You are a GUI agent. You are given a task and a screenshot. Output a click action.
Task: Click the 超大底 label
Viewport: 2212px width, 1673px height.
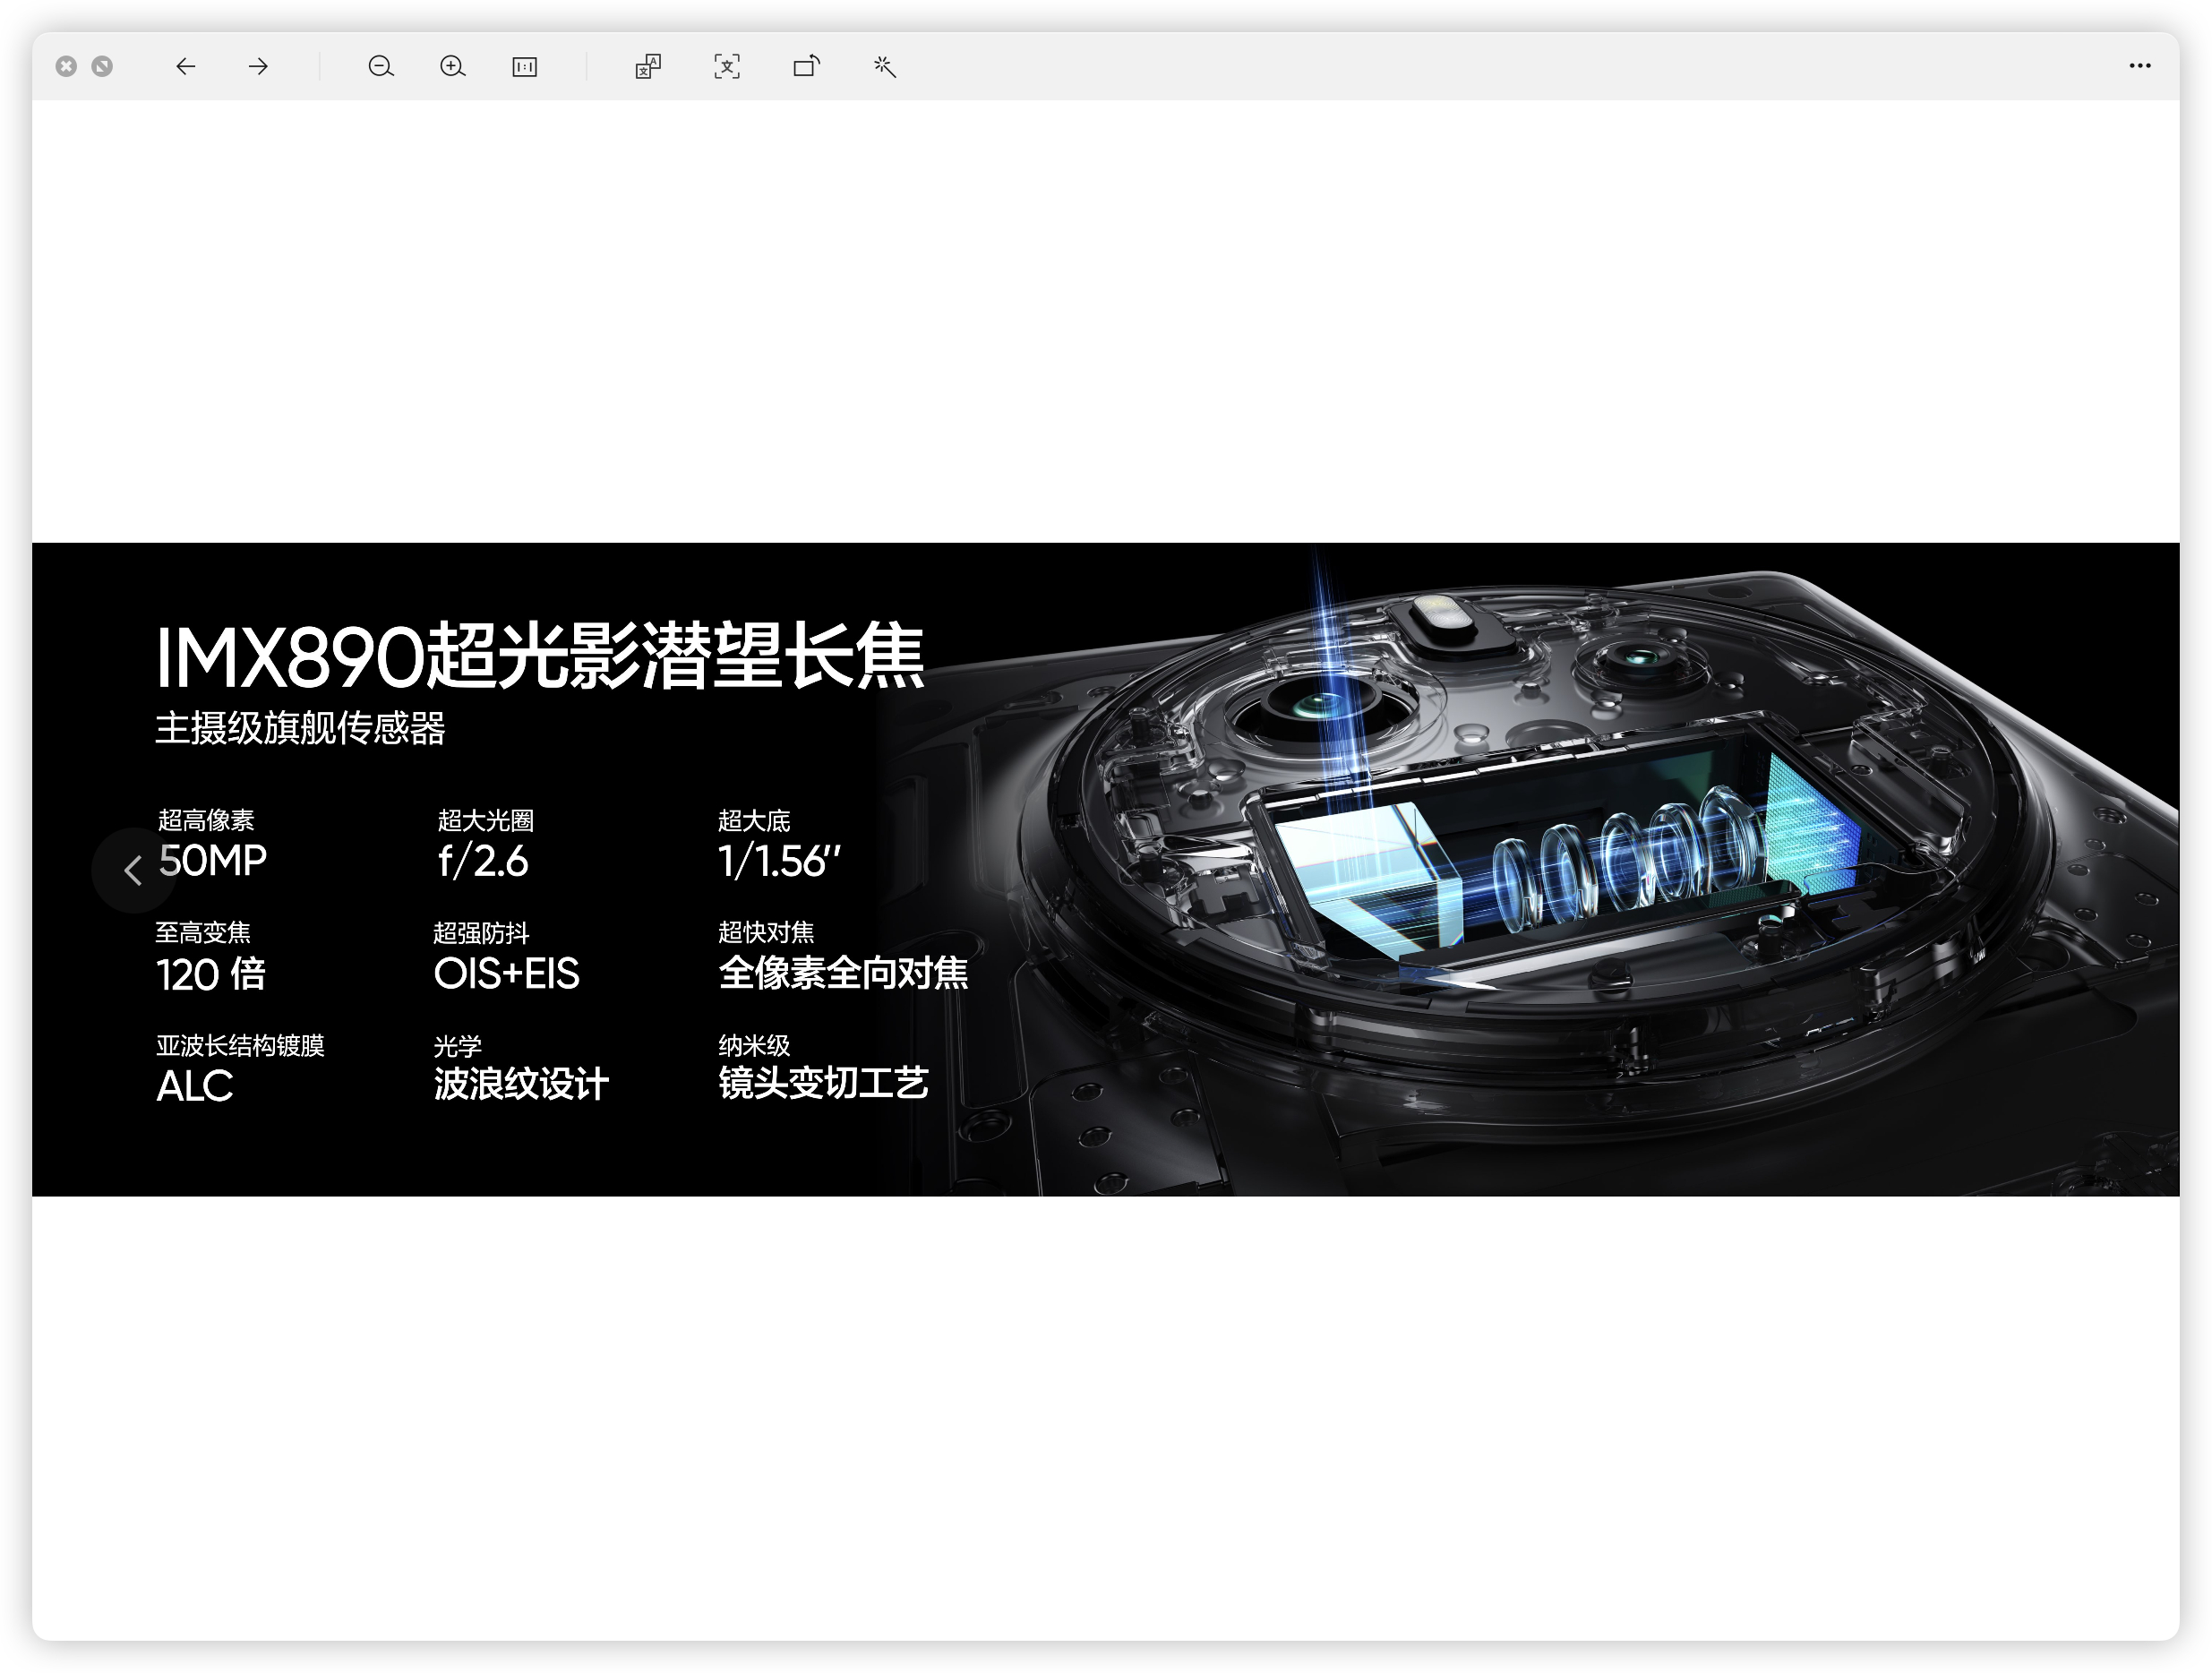(754, 821)
